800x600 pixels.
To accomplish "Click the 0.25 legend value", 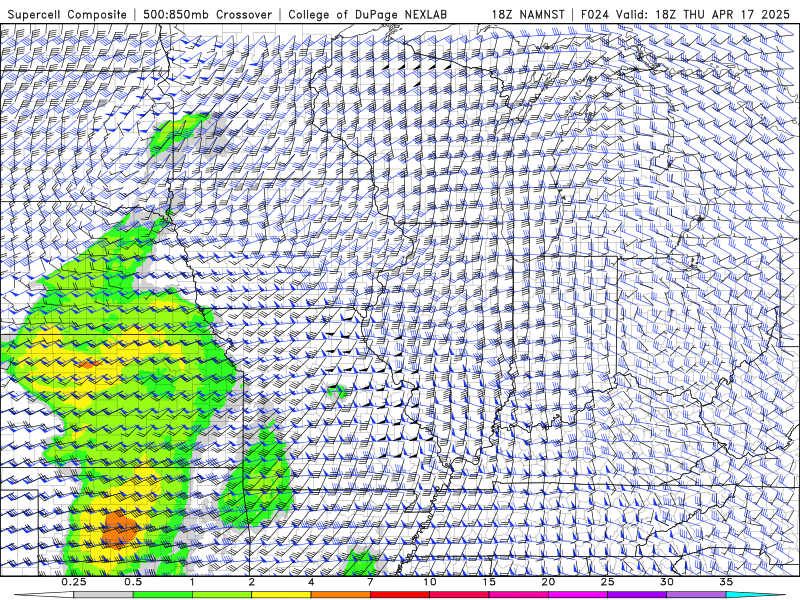I will coord(74,582).
